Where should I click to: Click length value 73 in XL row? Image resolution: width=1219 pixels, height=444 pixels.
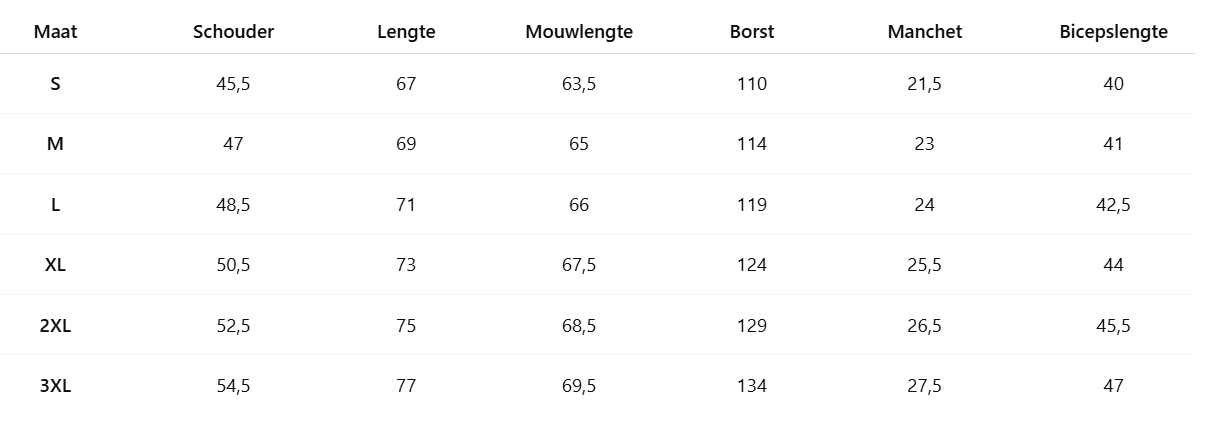[x=406, y=265]
